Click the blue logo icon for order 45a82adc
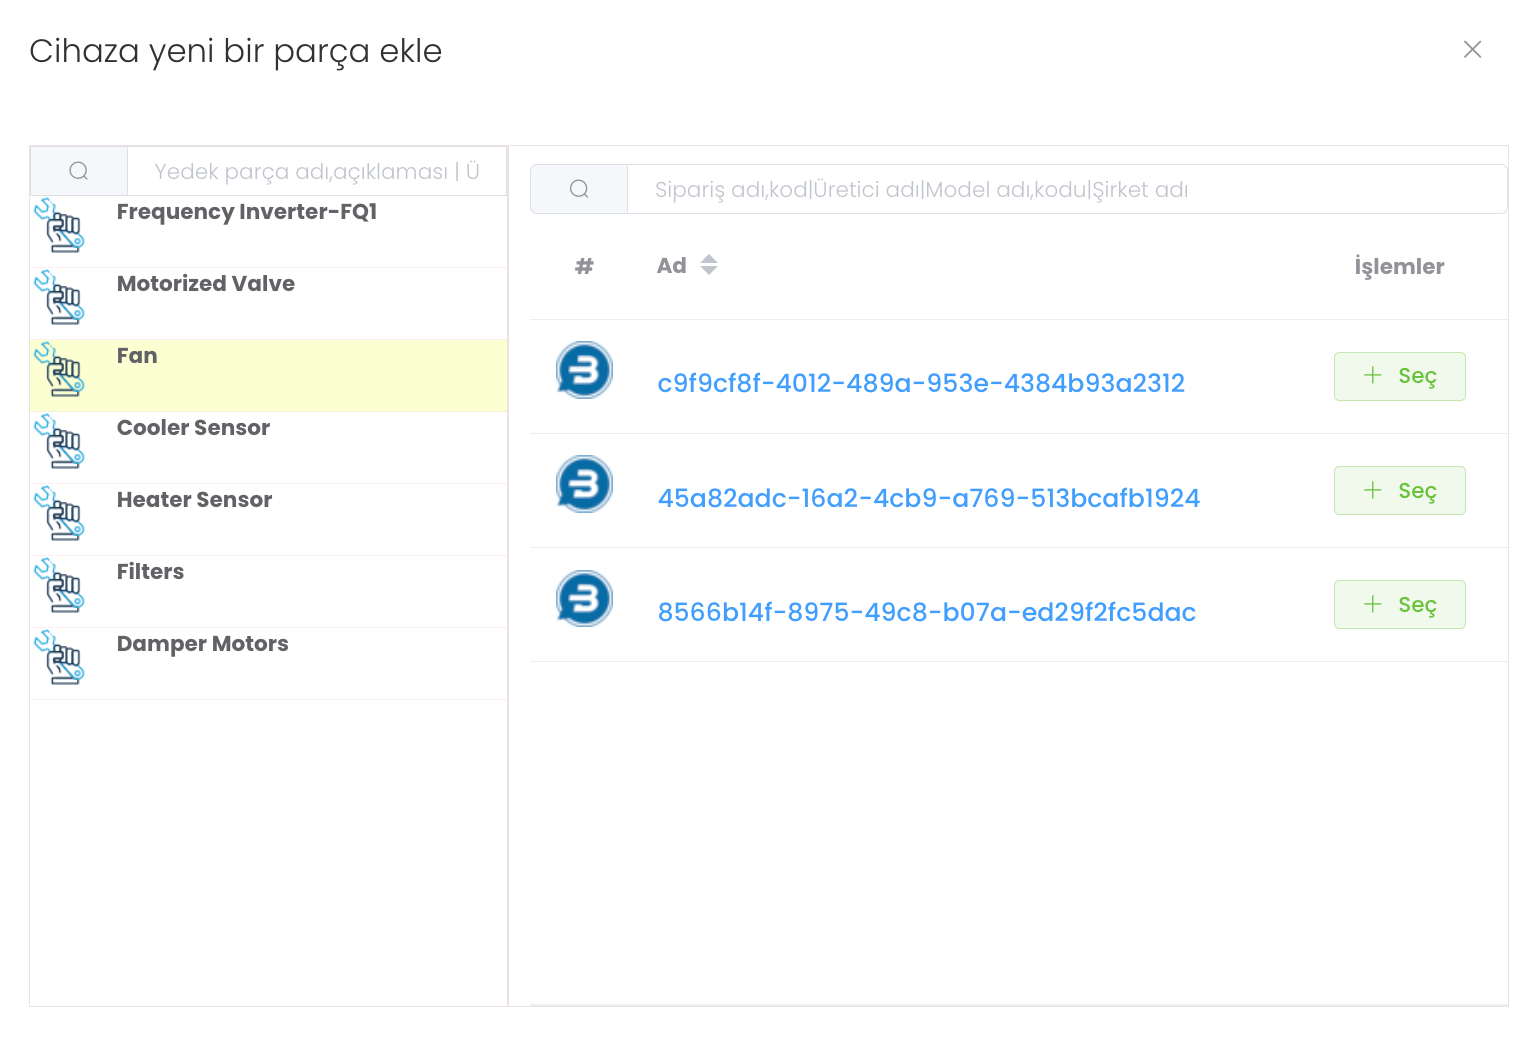 click(x=584, y=485)
